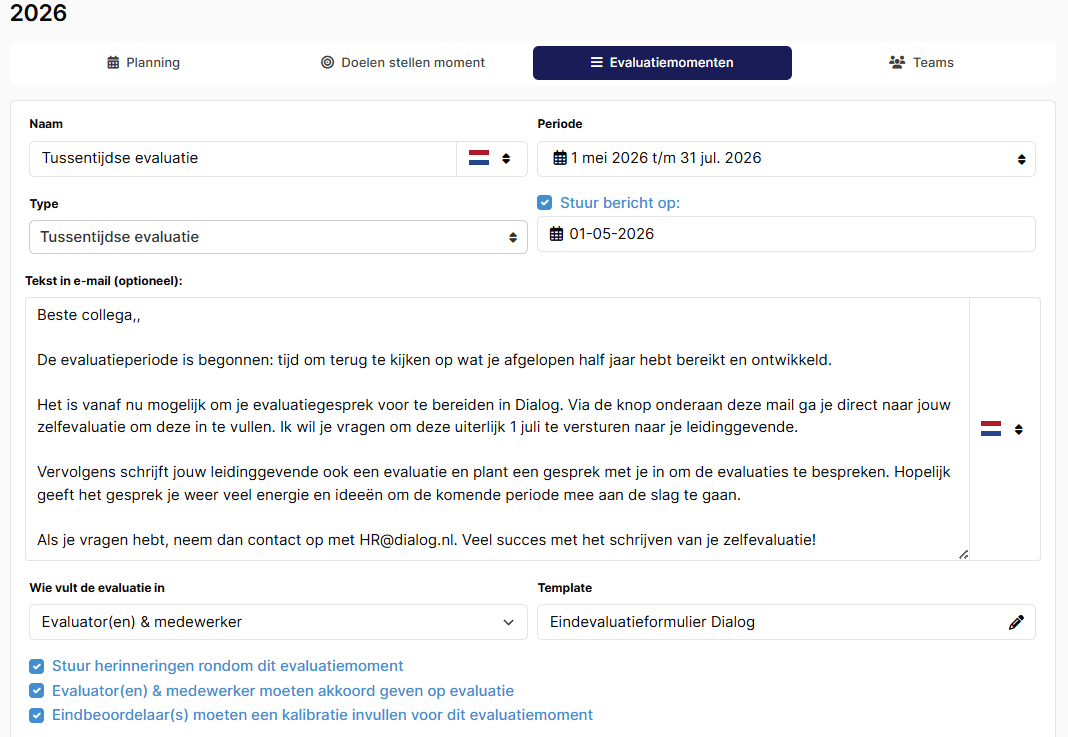Image resolution: width=1068 pixels, height=737 pixels.
Task: Click into the Naam text field
Action: (242, 159)
